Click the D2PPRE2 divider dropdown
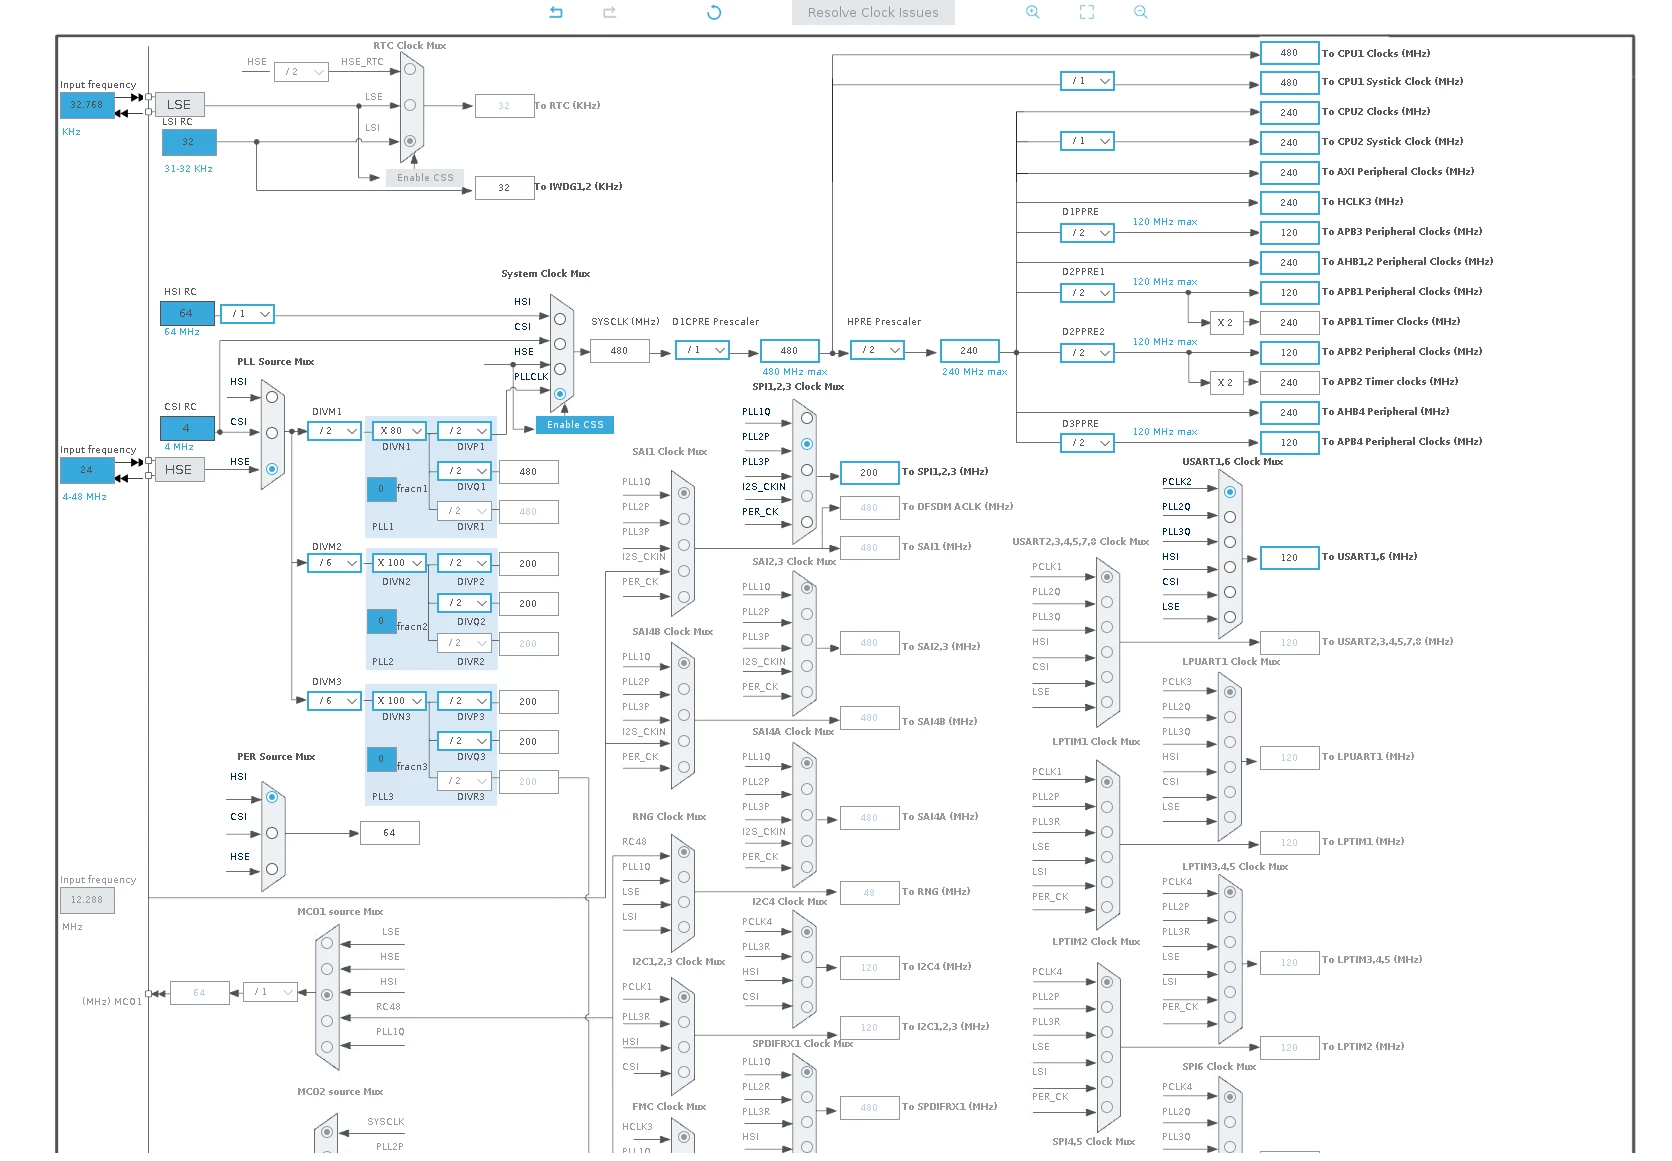This screenshot has height=1161, width=1672. pyautogui.click(x=1087, y=353)
